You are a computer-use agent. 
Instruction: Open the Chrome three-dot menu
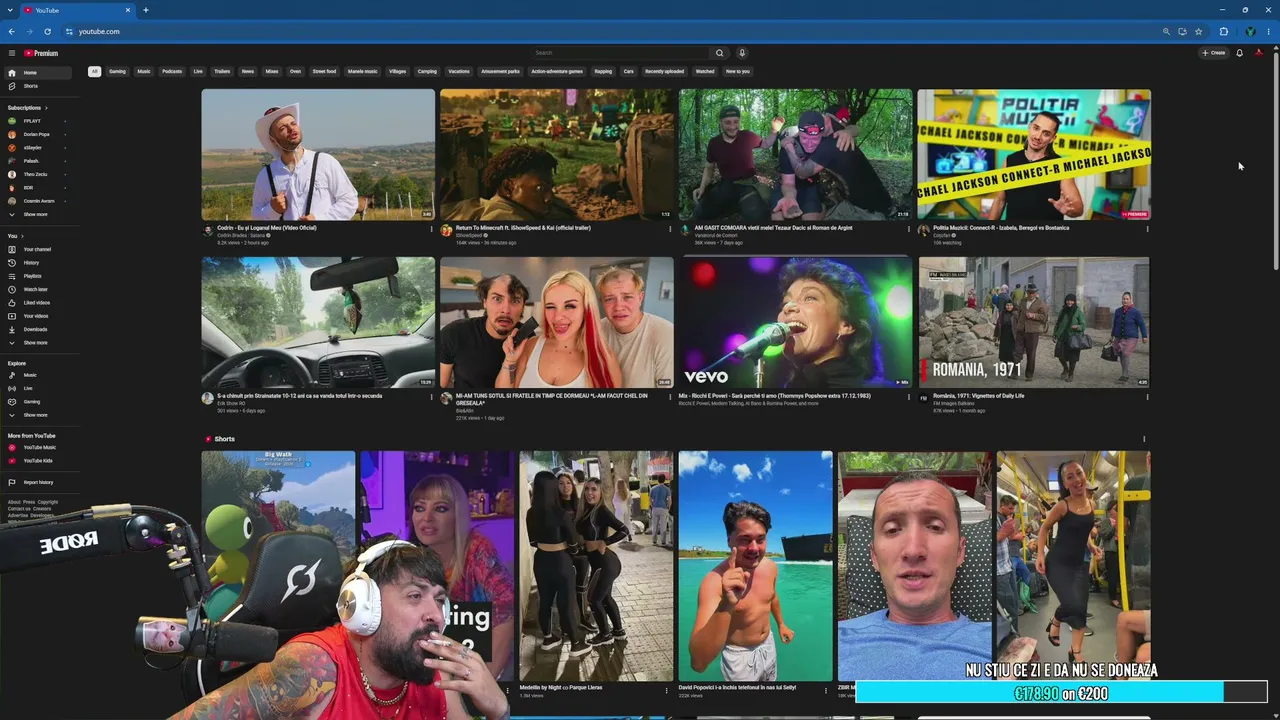[1268, 31]
